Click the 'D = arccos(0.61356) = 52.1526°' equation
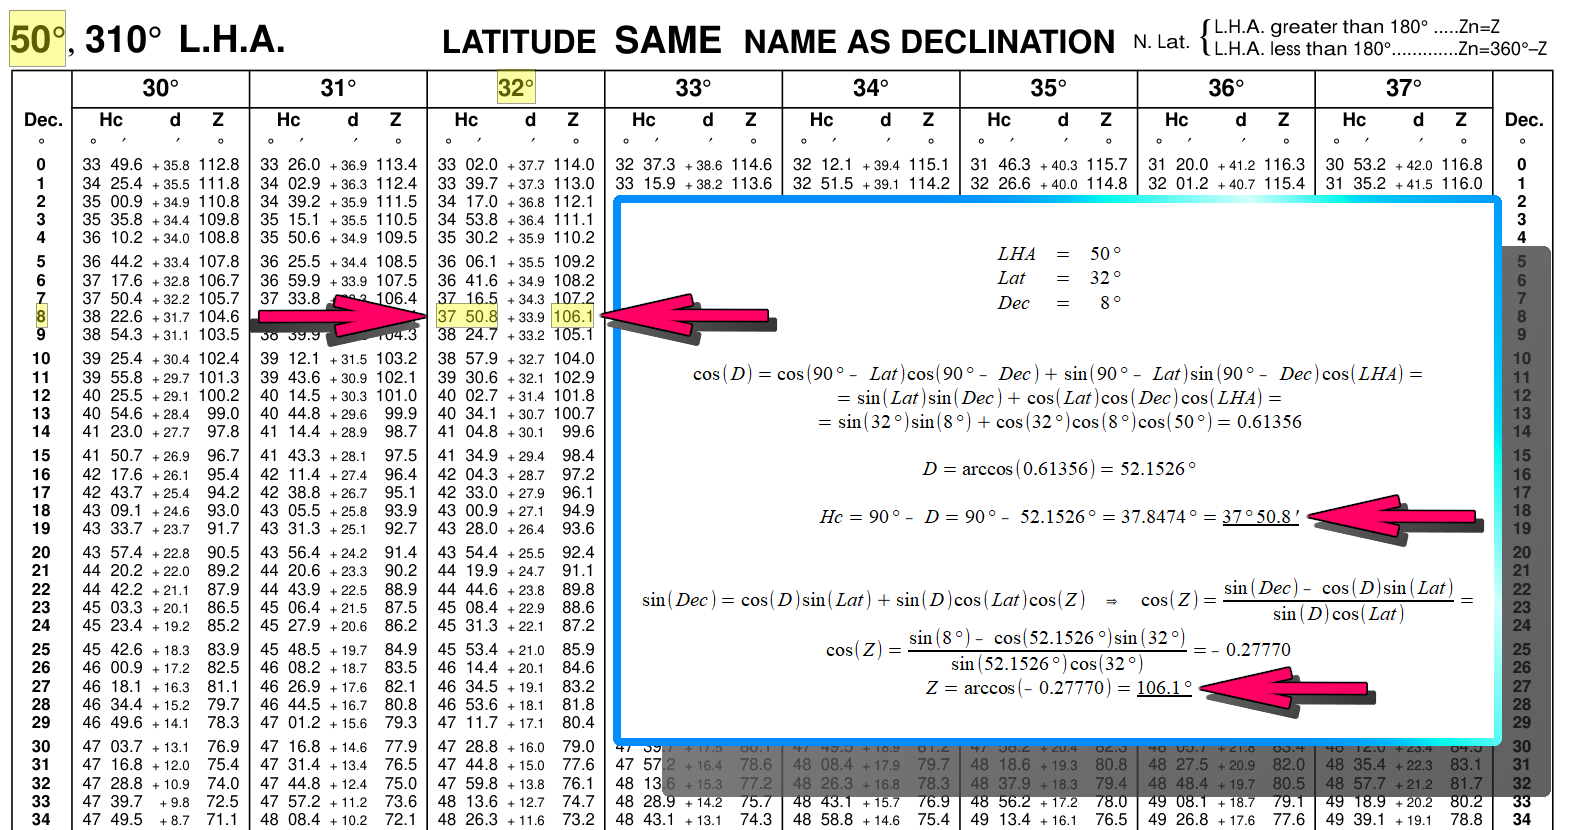The image size is (1570, 830). pos(1059,469)
